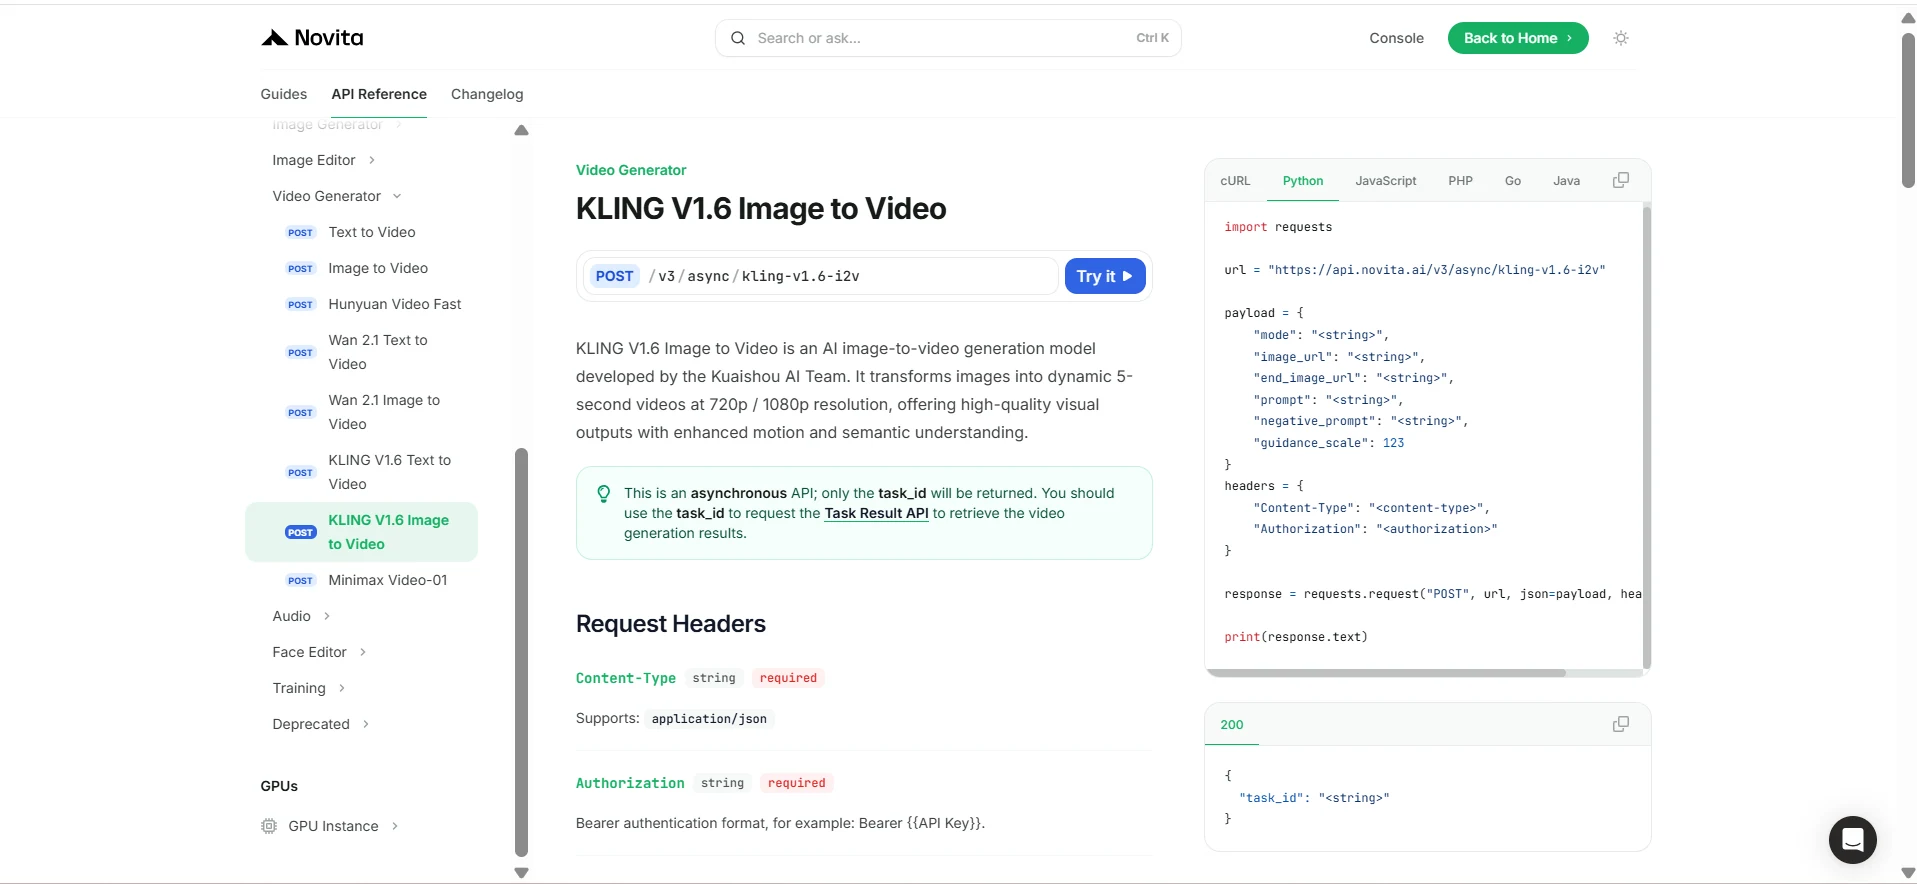Click the Video Generator breadcrumb link
This screenshot has height=884, width=1917.
[x=631, y=170]
